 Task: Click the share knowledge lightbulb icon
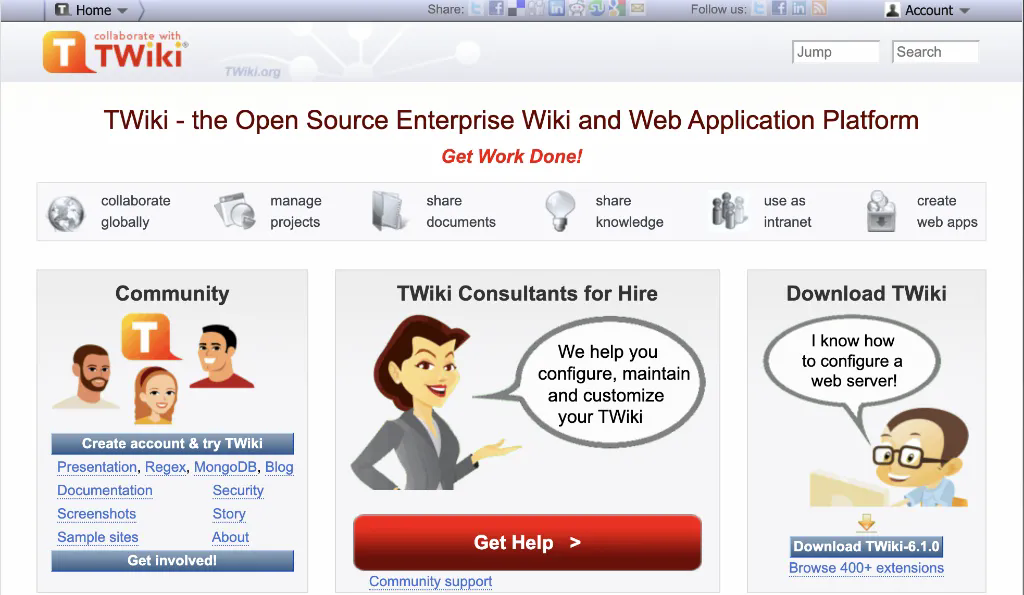click(558, 210)
